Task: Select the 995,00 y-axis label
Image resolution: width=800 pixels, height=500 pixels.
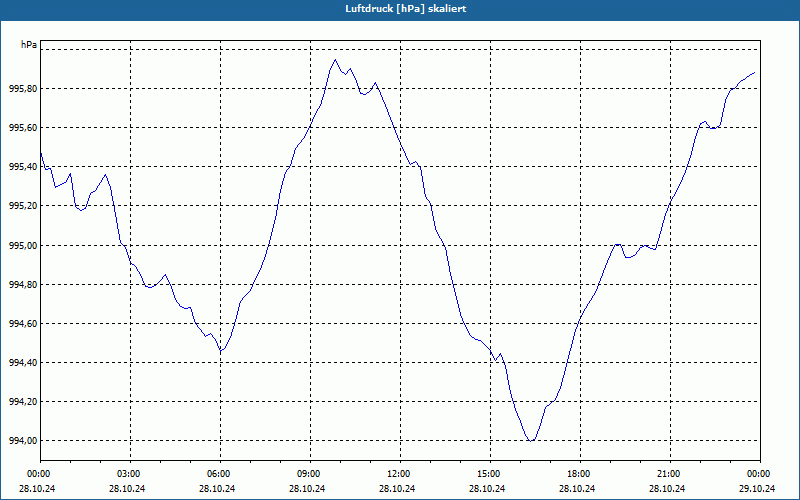Action: tap(23, 245)
